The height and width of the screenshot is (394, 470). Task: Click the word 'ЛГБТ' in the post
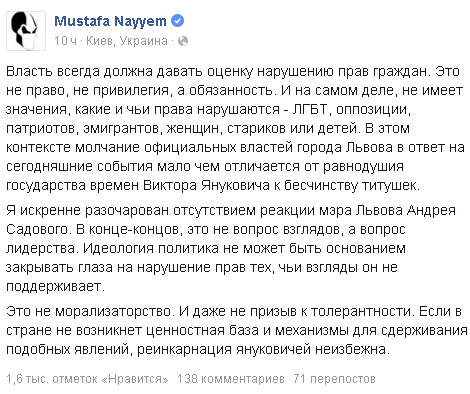click(x=311, y=109)
